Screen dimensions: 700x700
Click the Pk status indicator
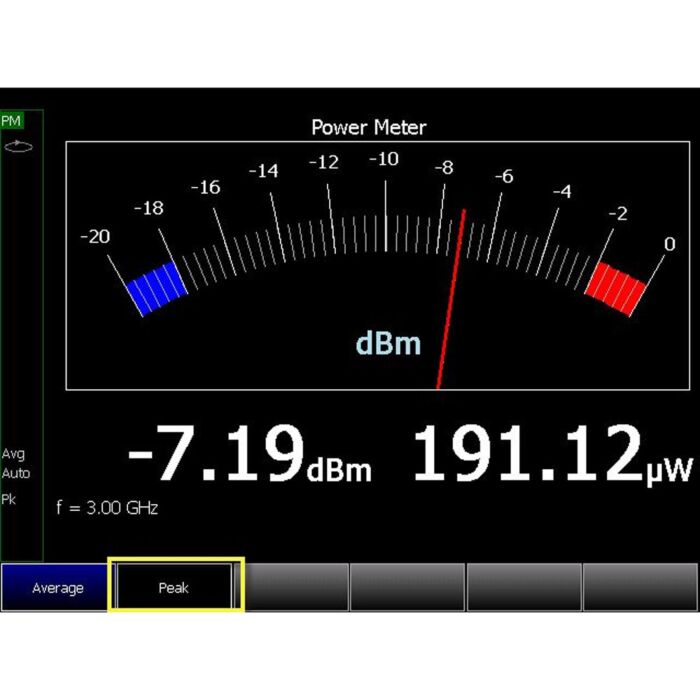click(9, 498)
